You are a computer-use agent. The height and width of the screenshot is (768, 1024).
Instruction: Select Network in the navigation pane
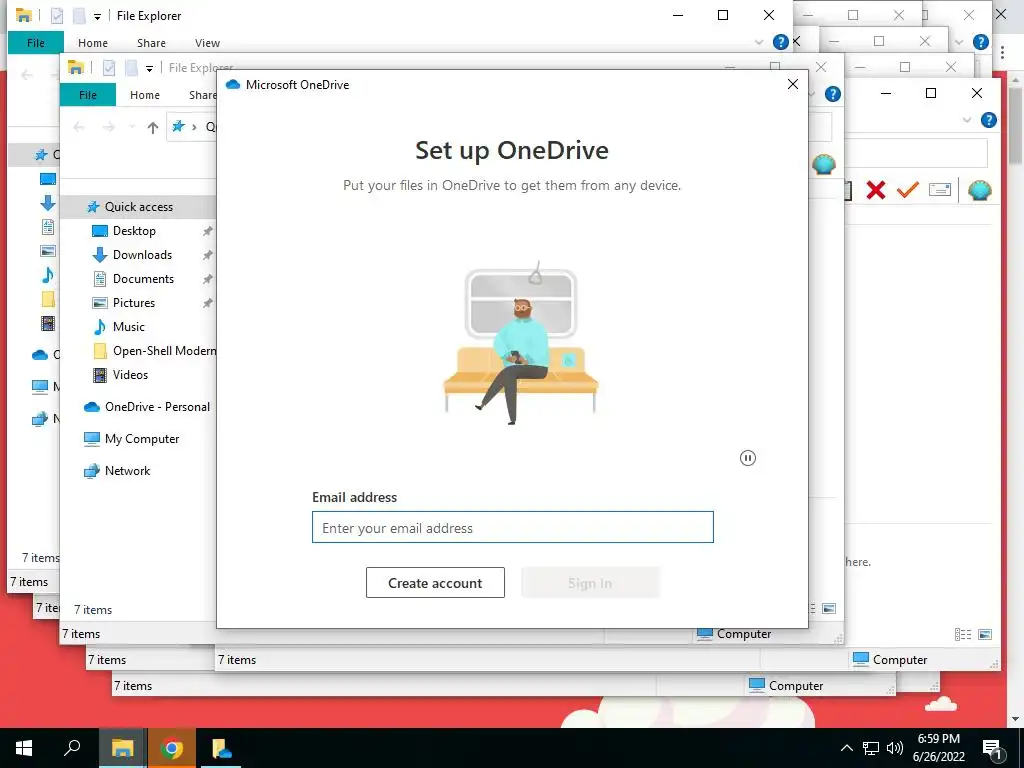click(x=127, y=471)
